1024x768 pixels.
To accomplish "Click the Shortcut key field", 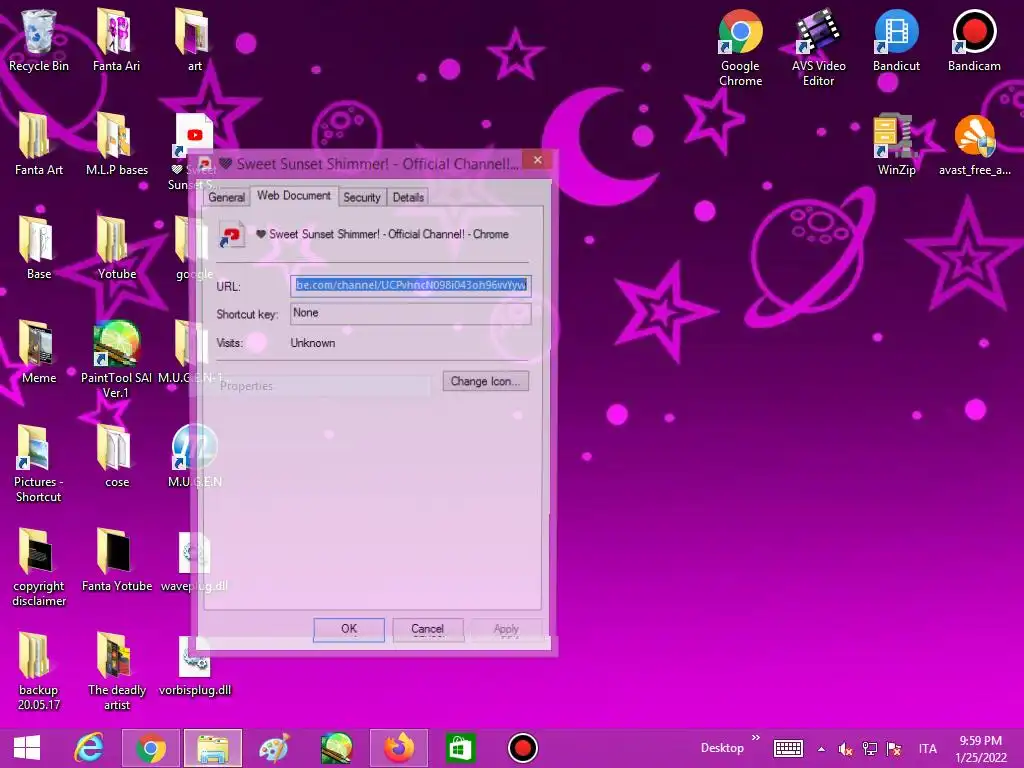I will coord(411,313).
